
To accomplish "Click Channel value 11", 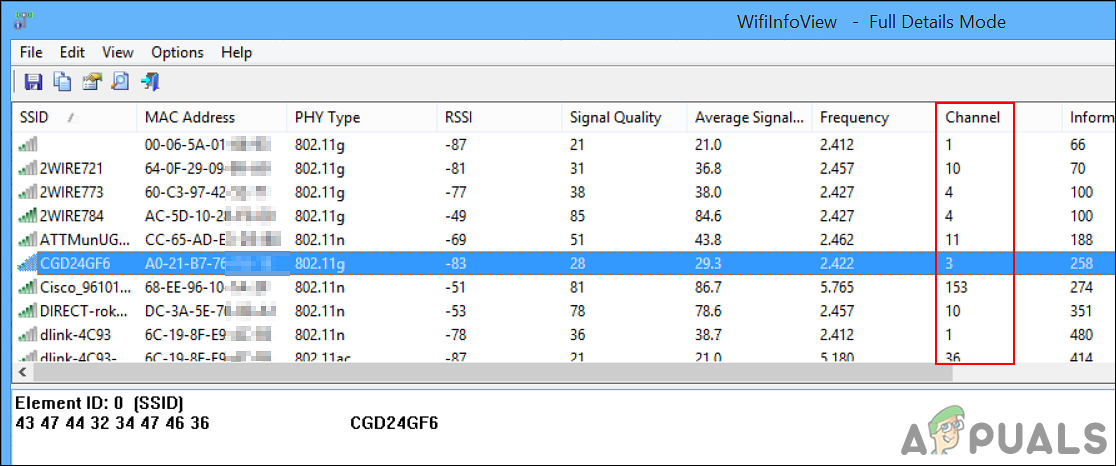I will pyautogui.click(x=952, y=240).
